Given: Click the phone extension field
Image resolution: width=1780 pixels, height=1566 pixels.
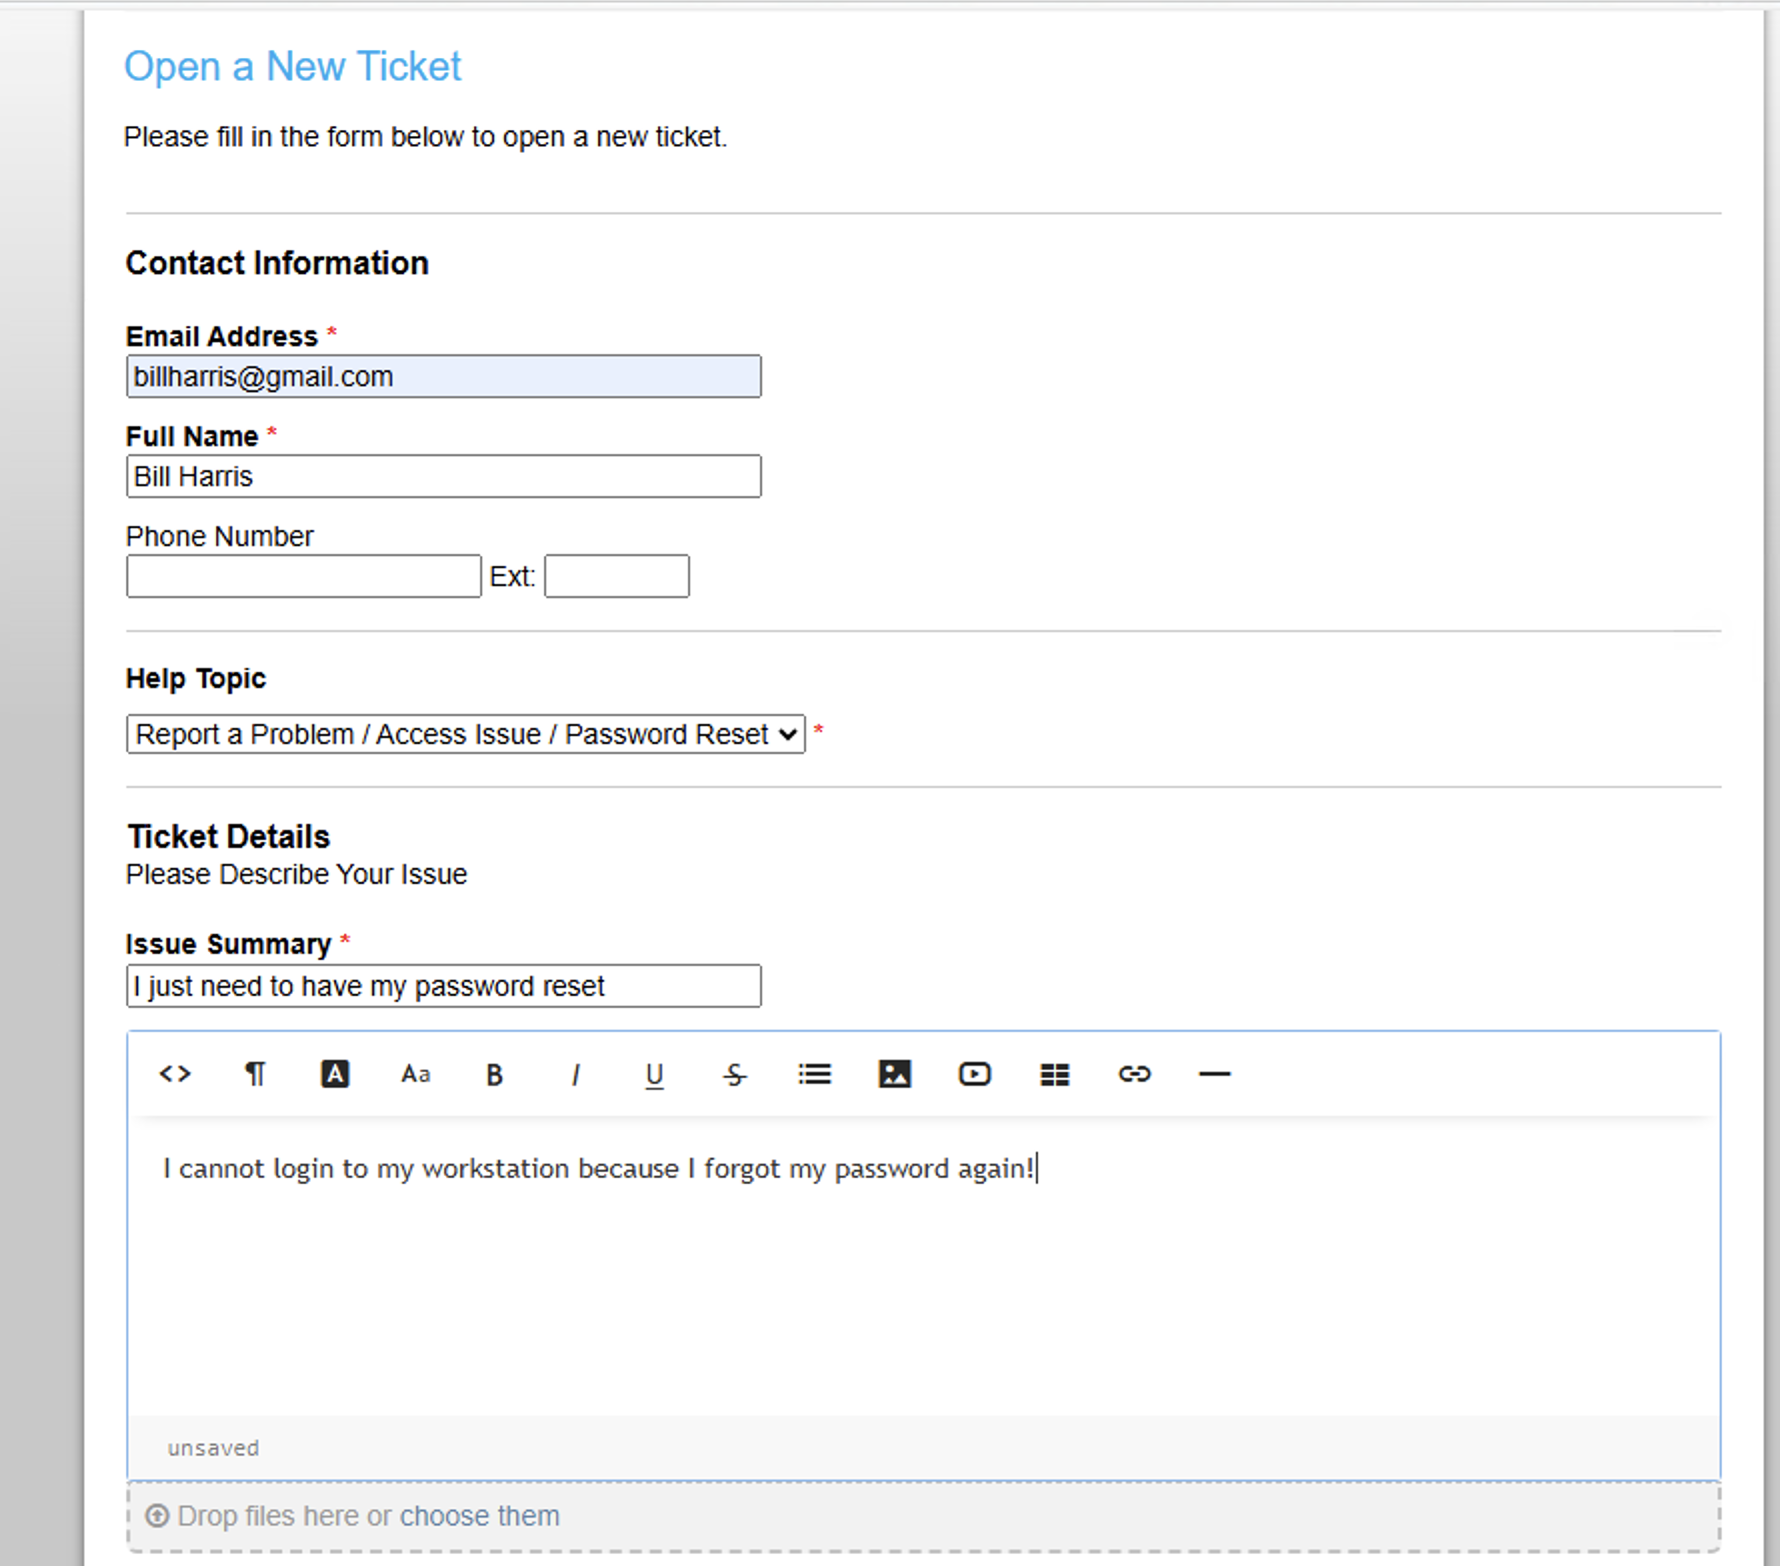Looking at the screenshot, I should [616, 576].
